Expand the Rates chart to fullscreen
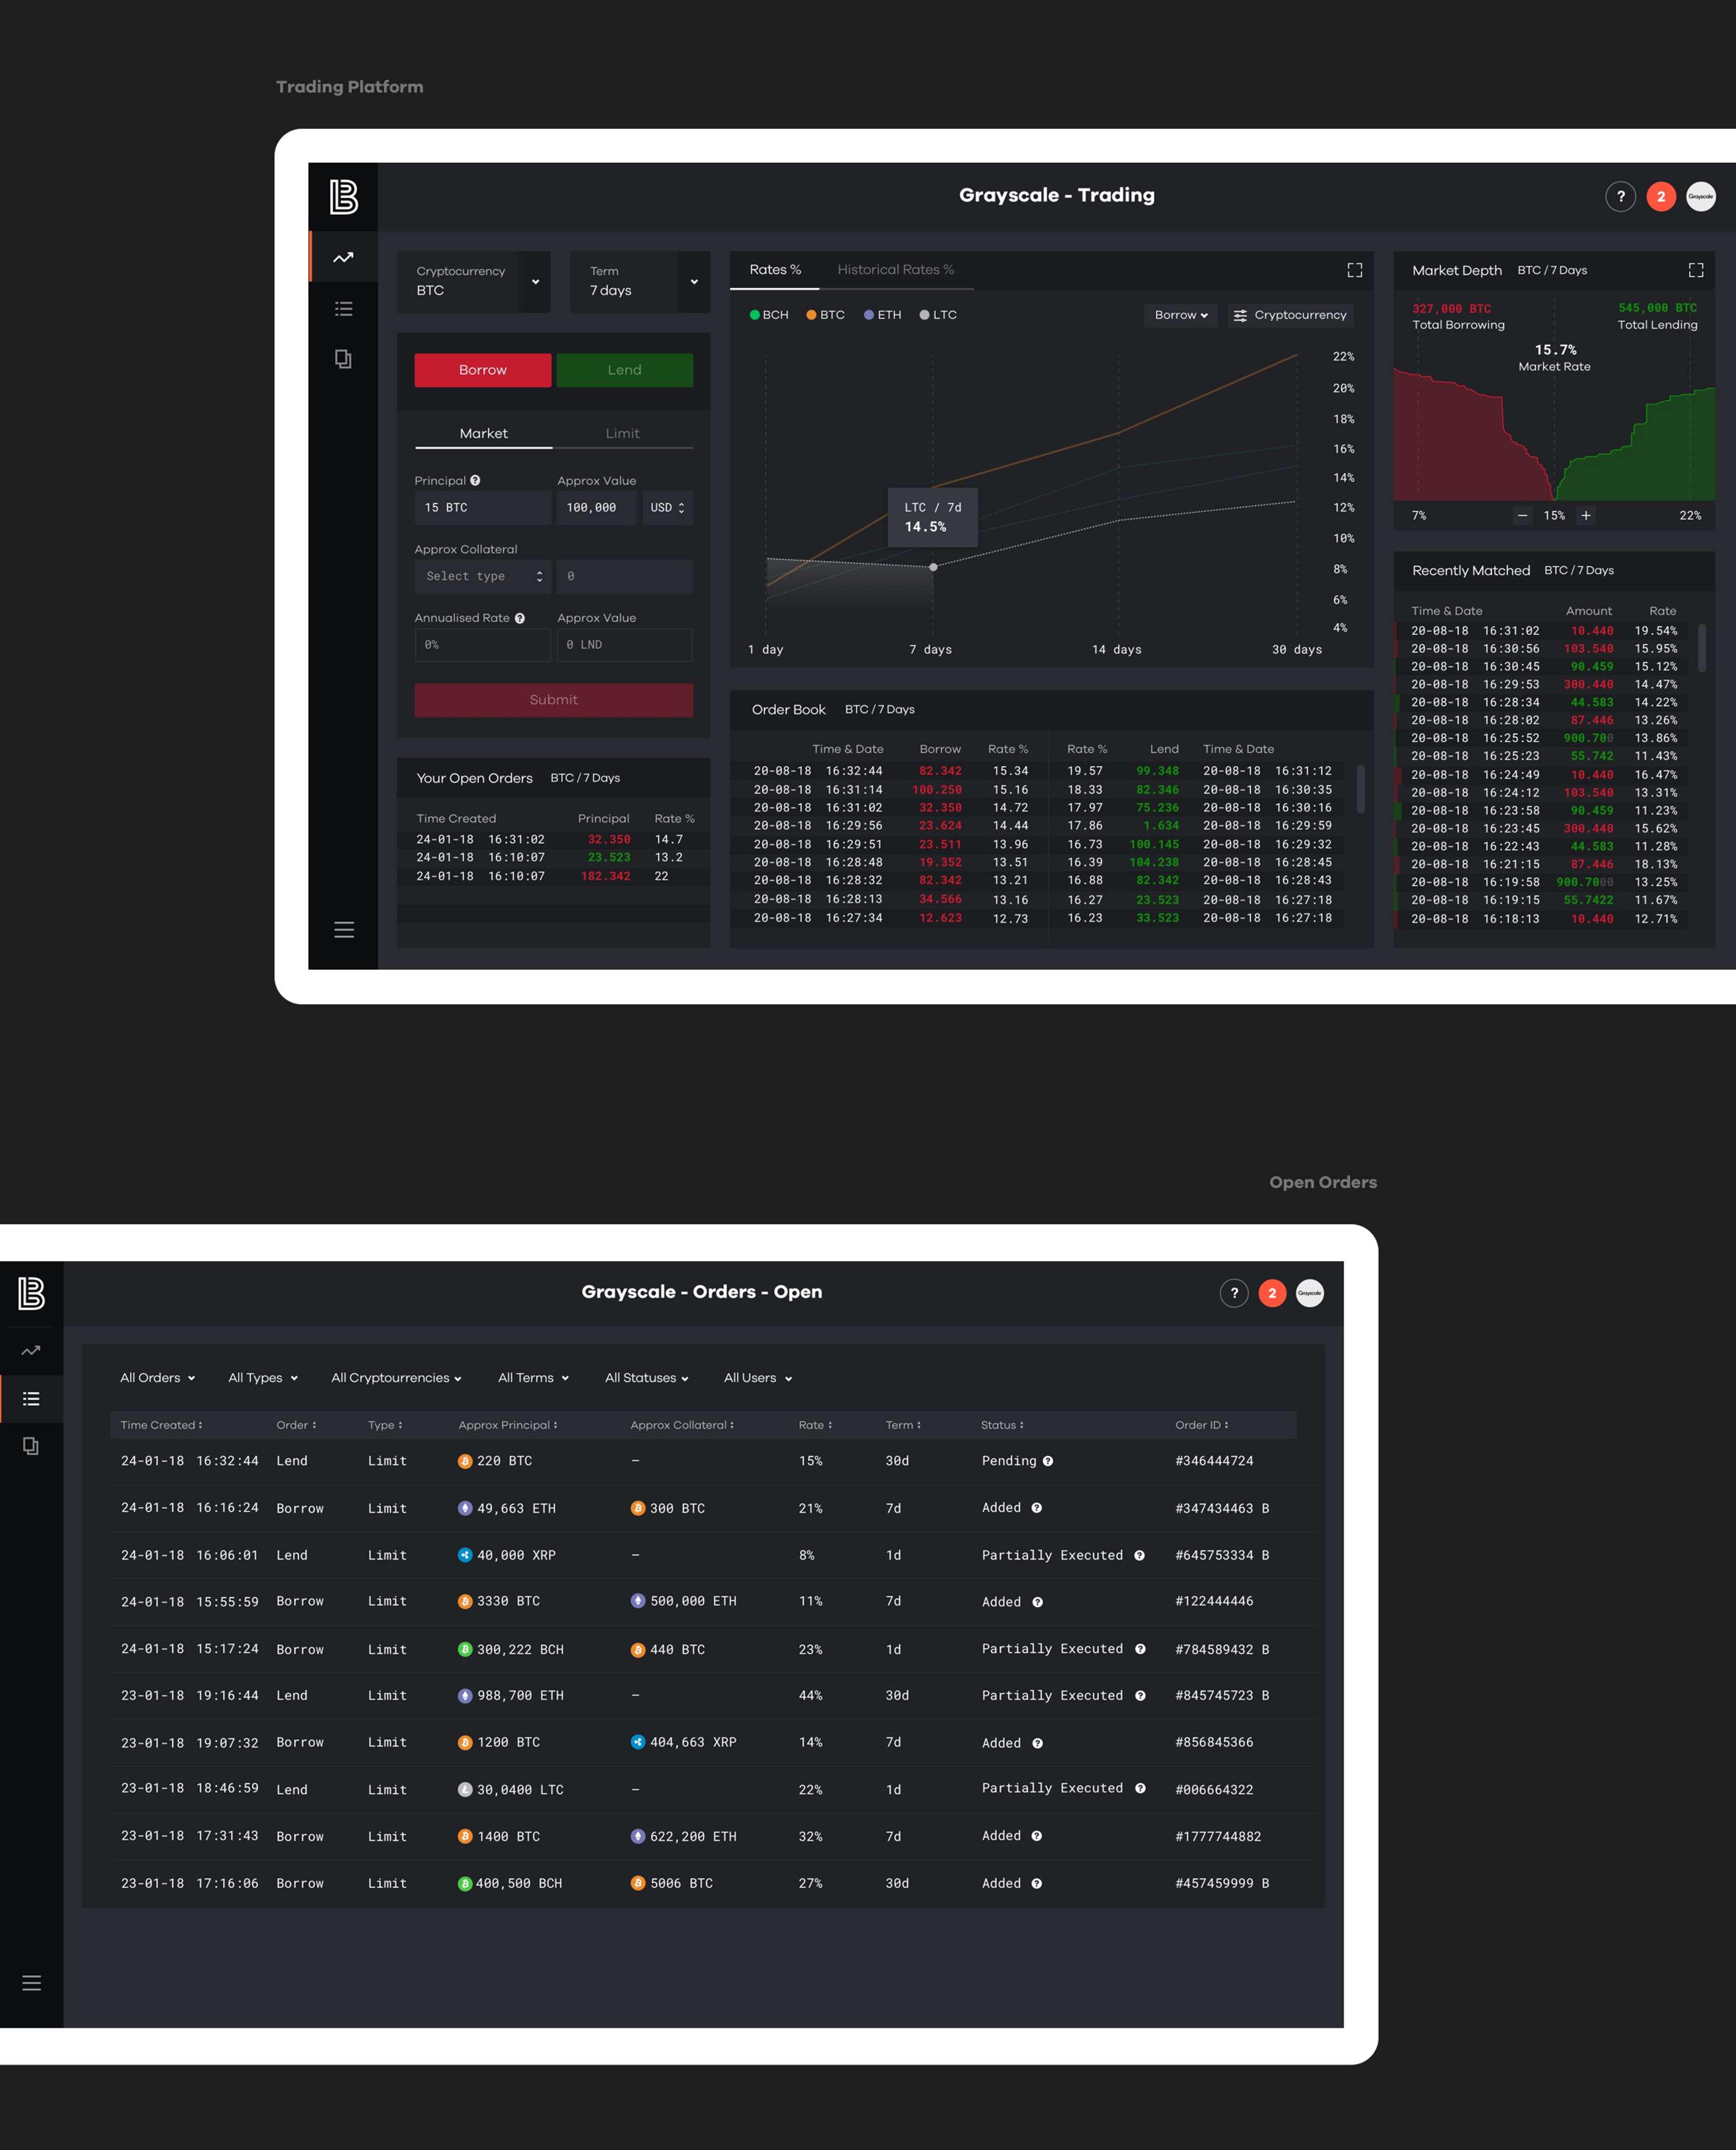The height and width of the screenshot is (2150, 1736). pyautogui.click(x=1355, y=270)
